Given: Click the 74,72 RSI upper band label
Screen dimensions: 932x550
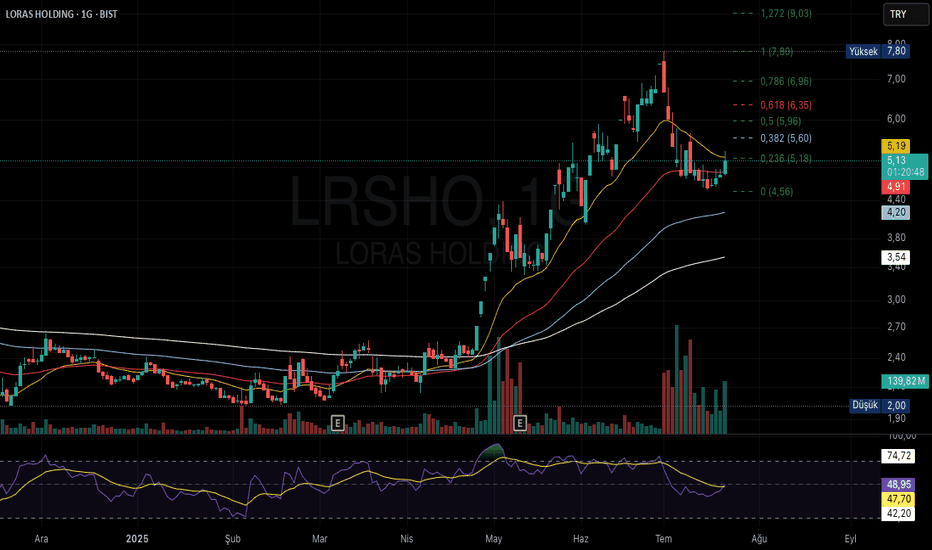Looking at the screenshot, I should [x=898, y=456].
